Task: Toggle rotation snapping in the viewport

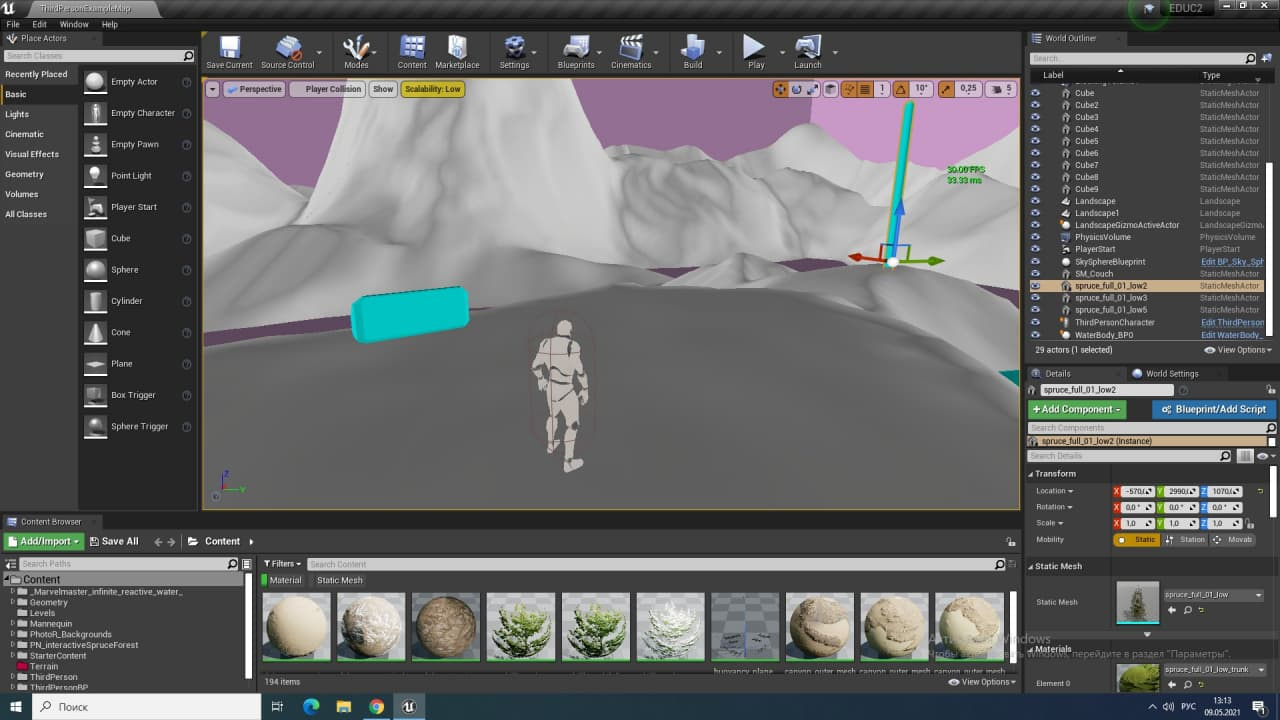Action: [x=901, y=89]
